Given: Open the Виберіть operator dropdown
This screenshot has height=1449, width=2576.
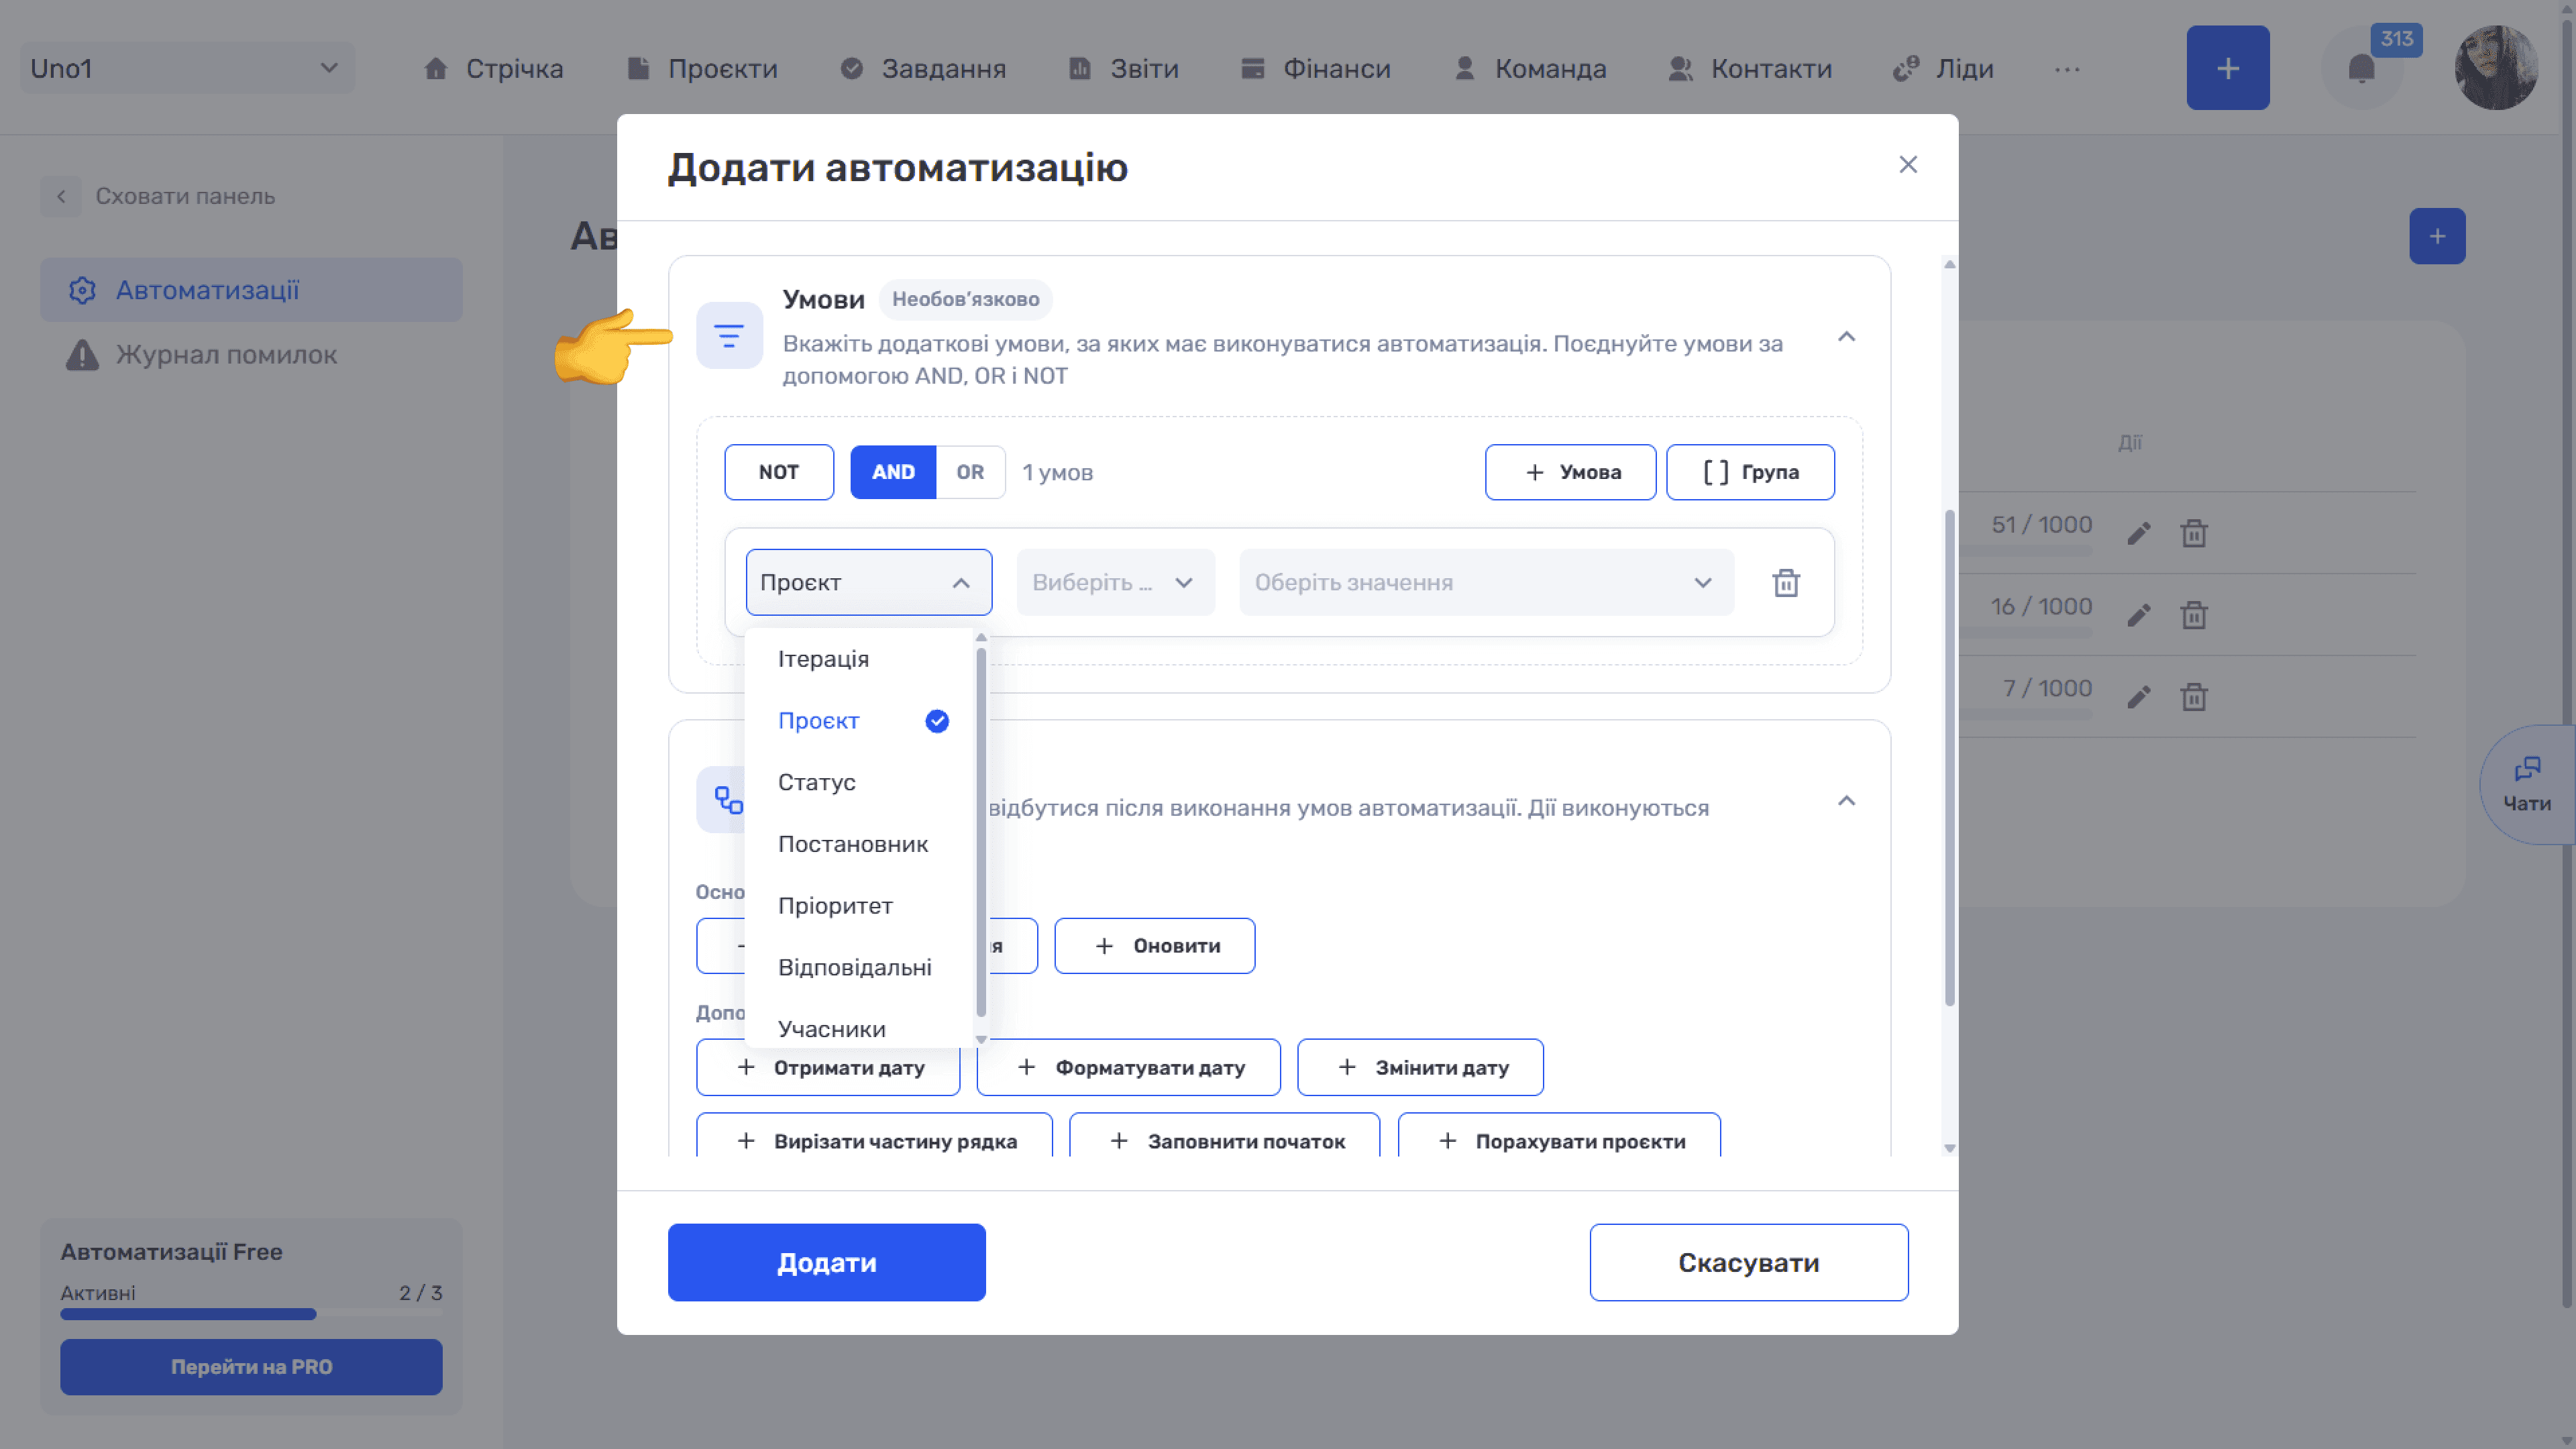Looking at the screenshot, I should click(1115, 582).
